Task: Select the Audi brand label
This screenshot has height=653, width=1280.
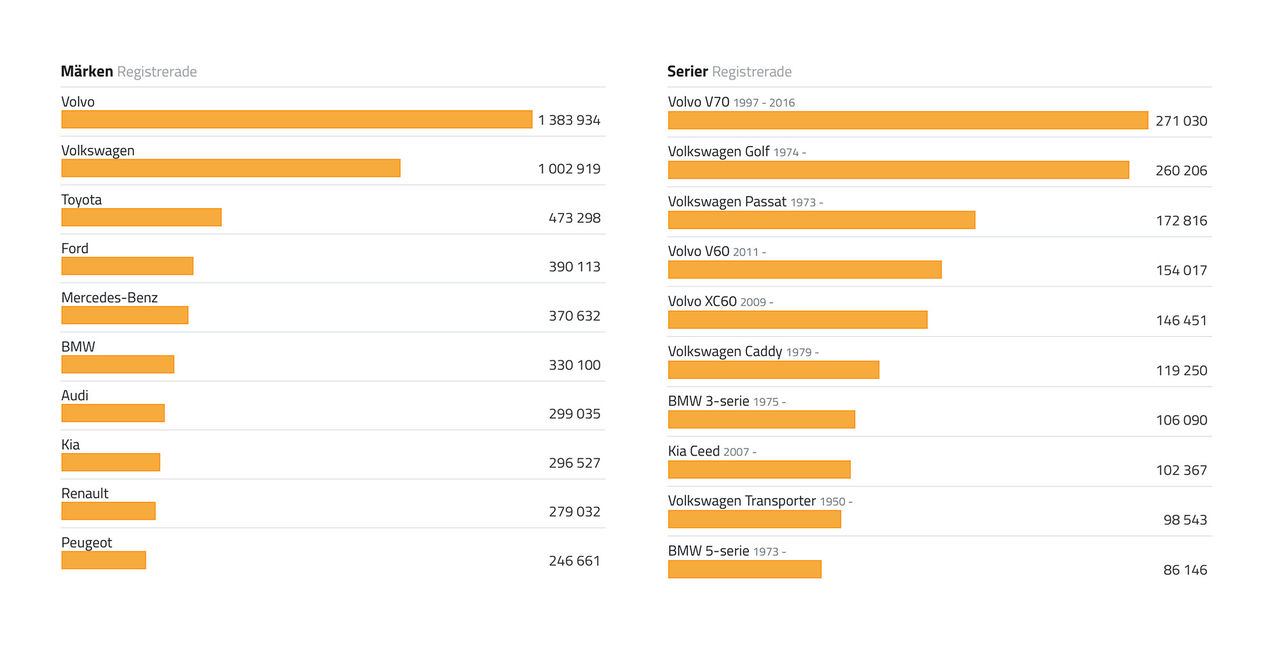Action: pos(75,396)
